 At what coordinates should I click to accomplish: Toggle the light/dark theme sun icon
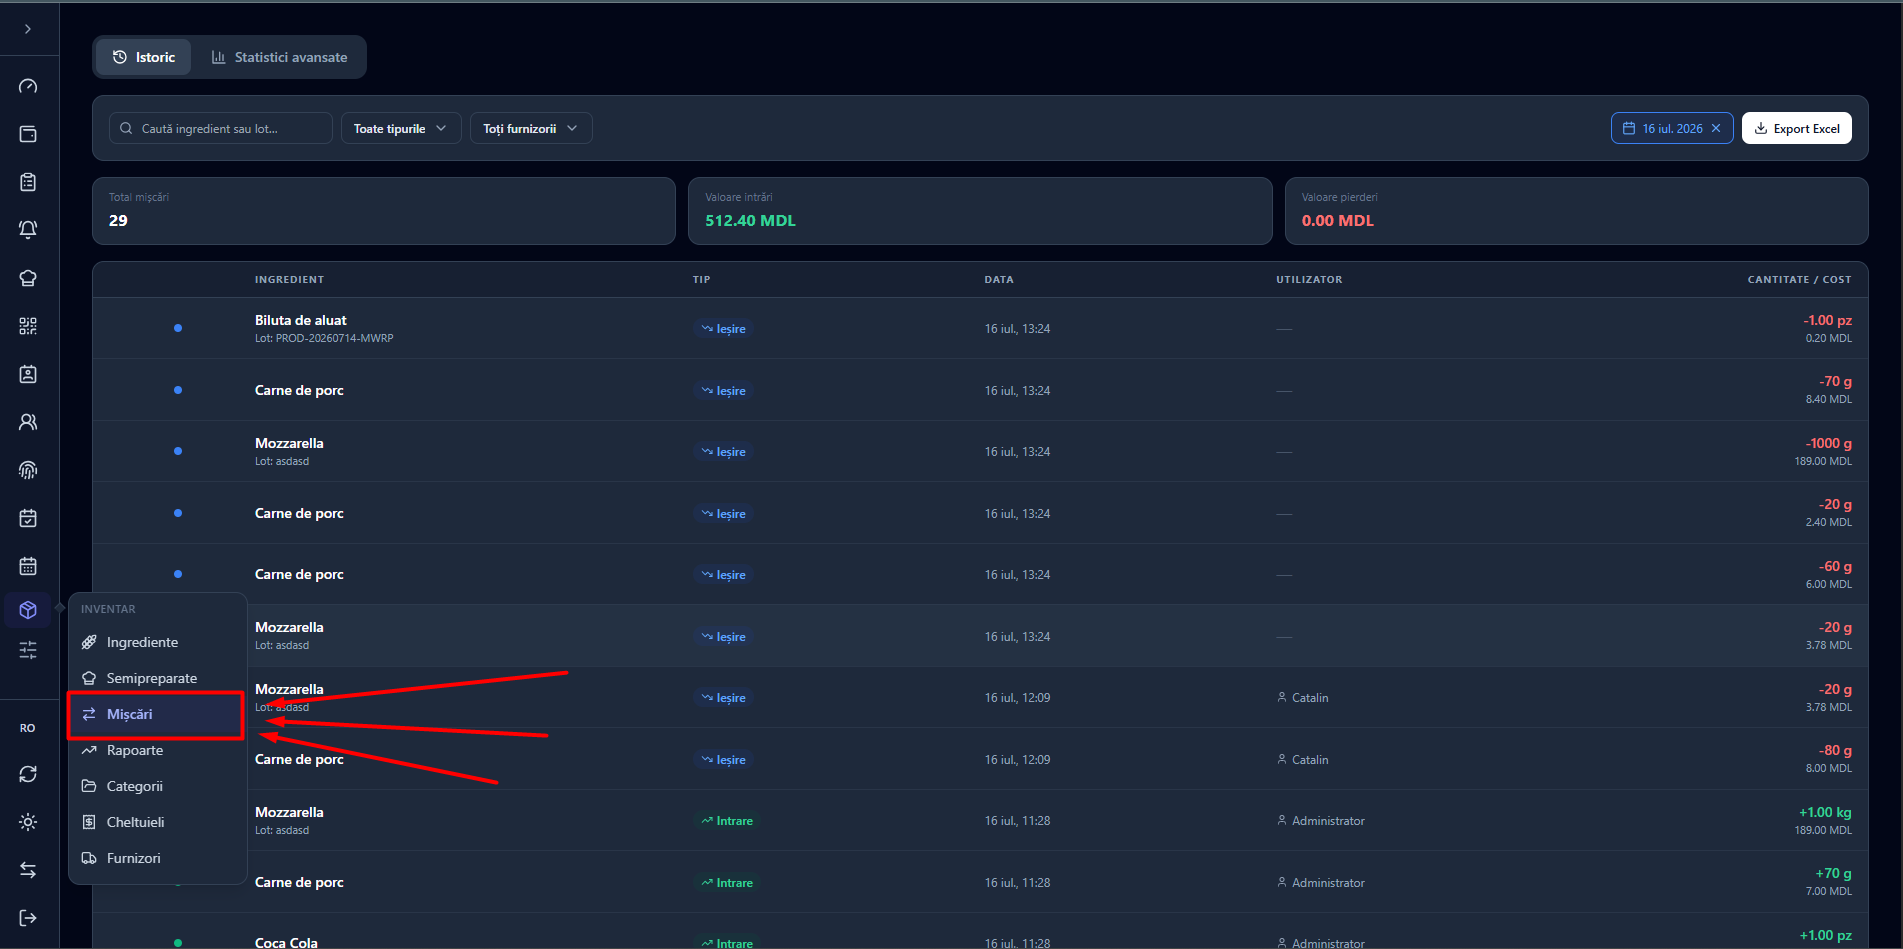tap(28, 822)
